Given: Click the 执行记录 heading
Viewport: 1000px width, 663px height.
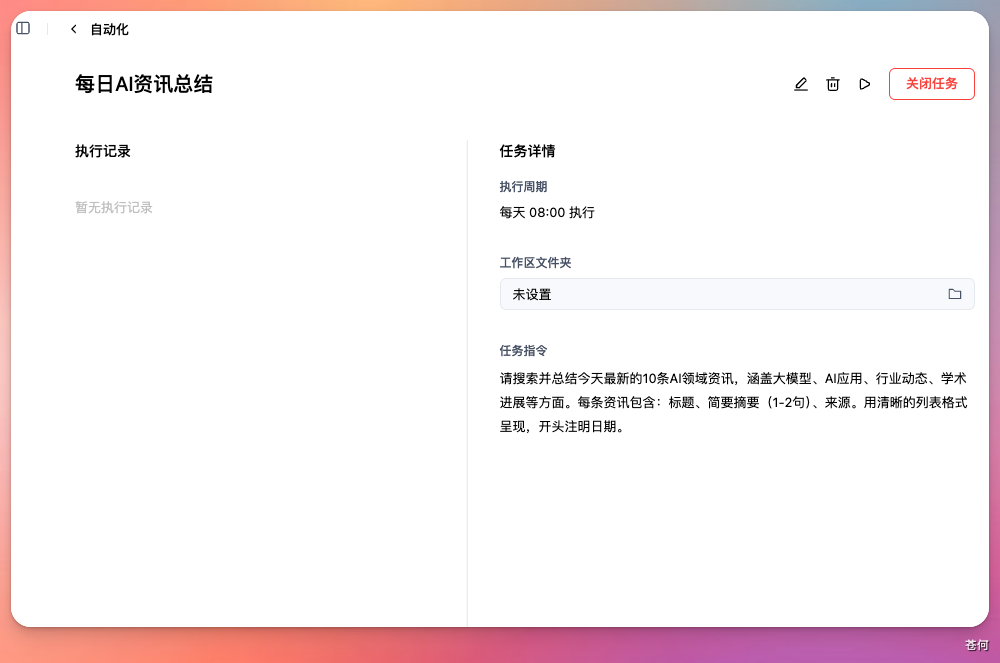Looking at the screenshot, I should tap(103, 151).
